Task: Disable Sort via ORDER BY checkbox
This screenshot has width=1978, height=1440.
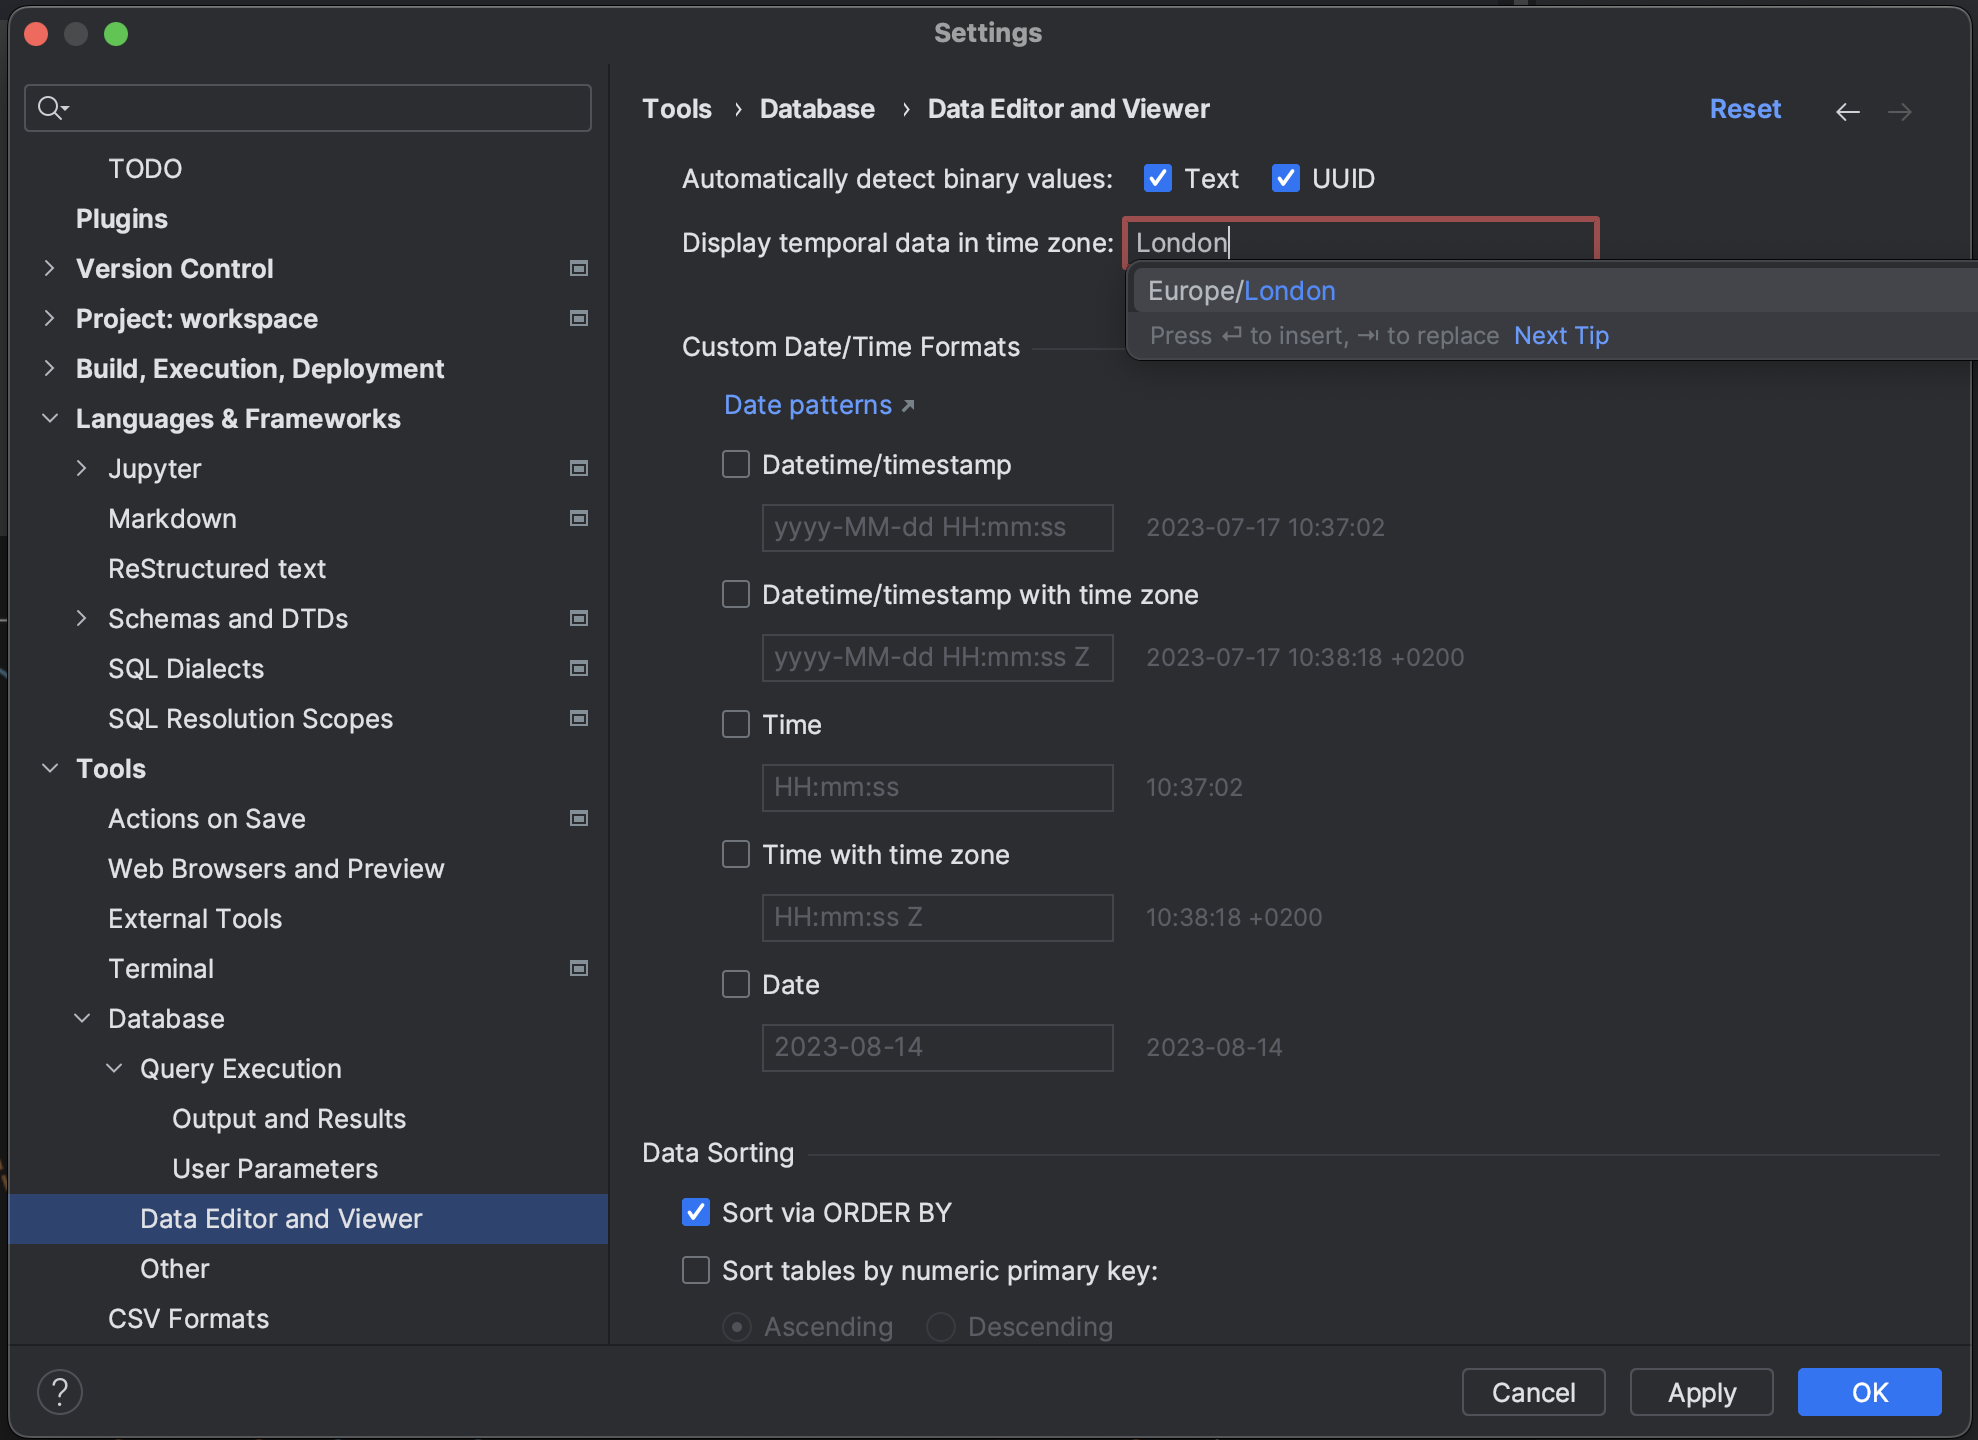Action: point(696,1212)
